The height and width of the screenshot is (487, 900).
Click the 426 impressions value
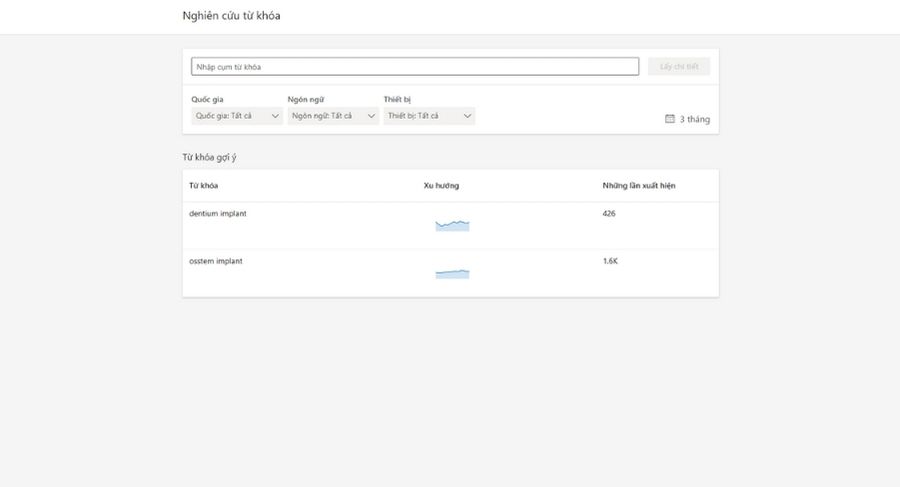click(609, 213)
